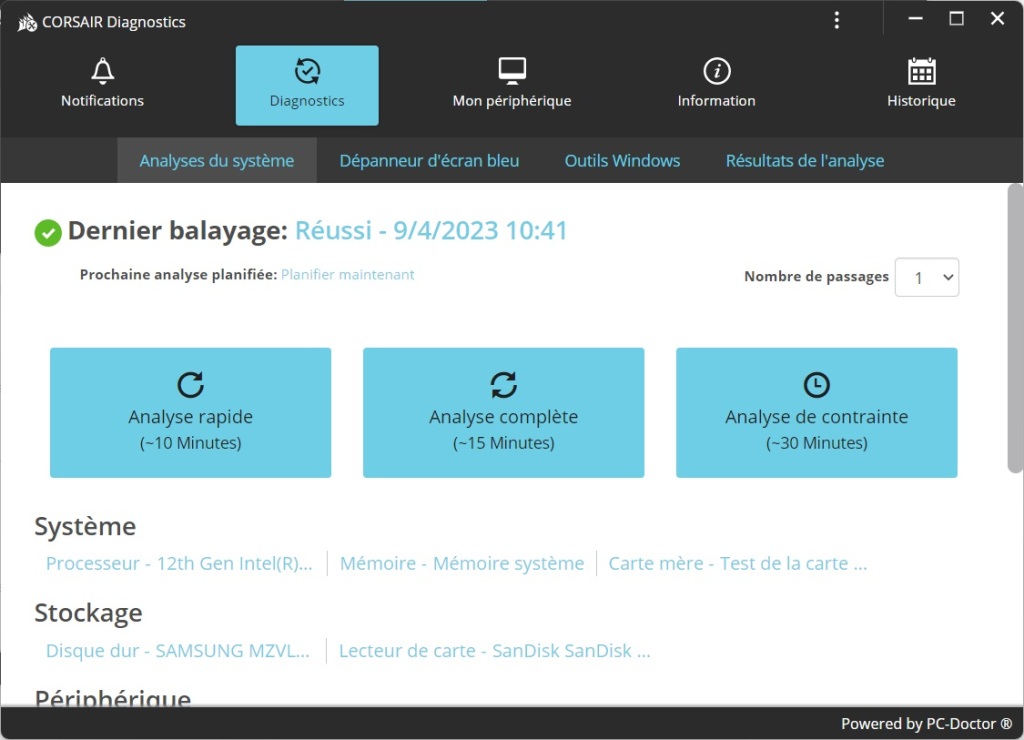Viewport: 1024px width, 740px height.
Task: Click Lecteur de carte SanDisk test
Action: pyautogui.click(x=493, y=650)
